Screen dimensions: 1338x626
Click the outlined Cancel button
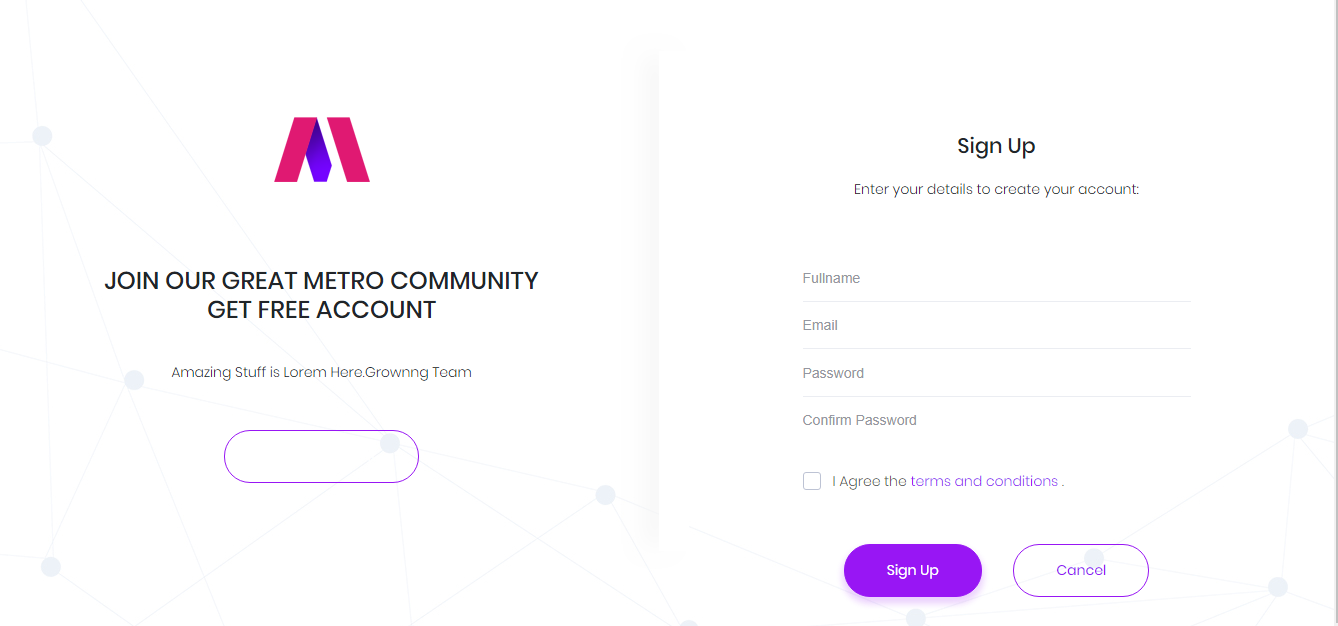pyautogui.click(x=1081, y=570)
